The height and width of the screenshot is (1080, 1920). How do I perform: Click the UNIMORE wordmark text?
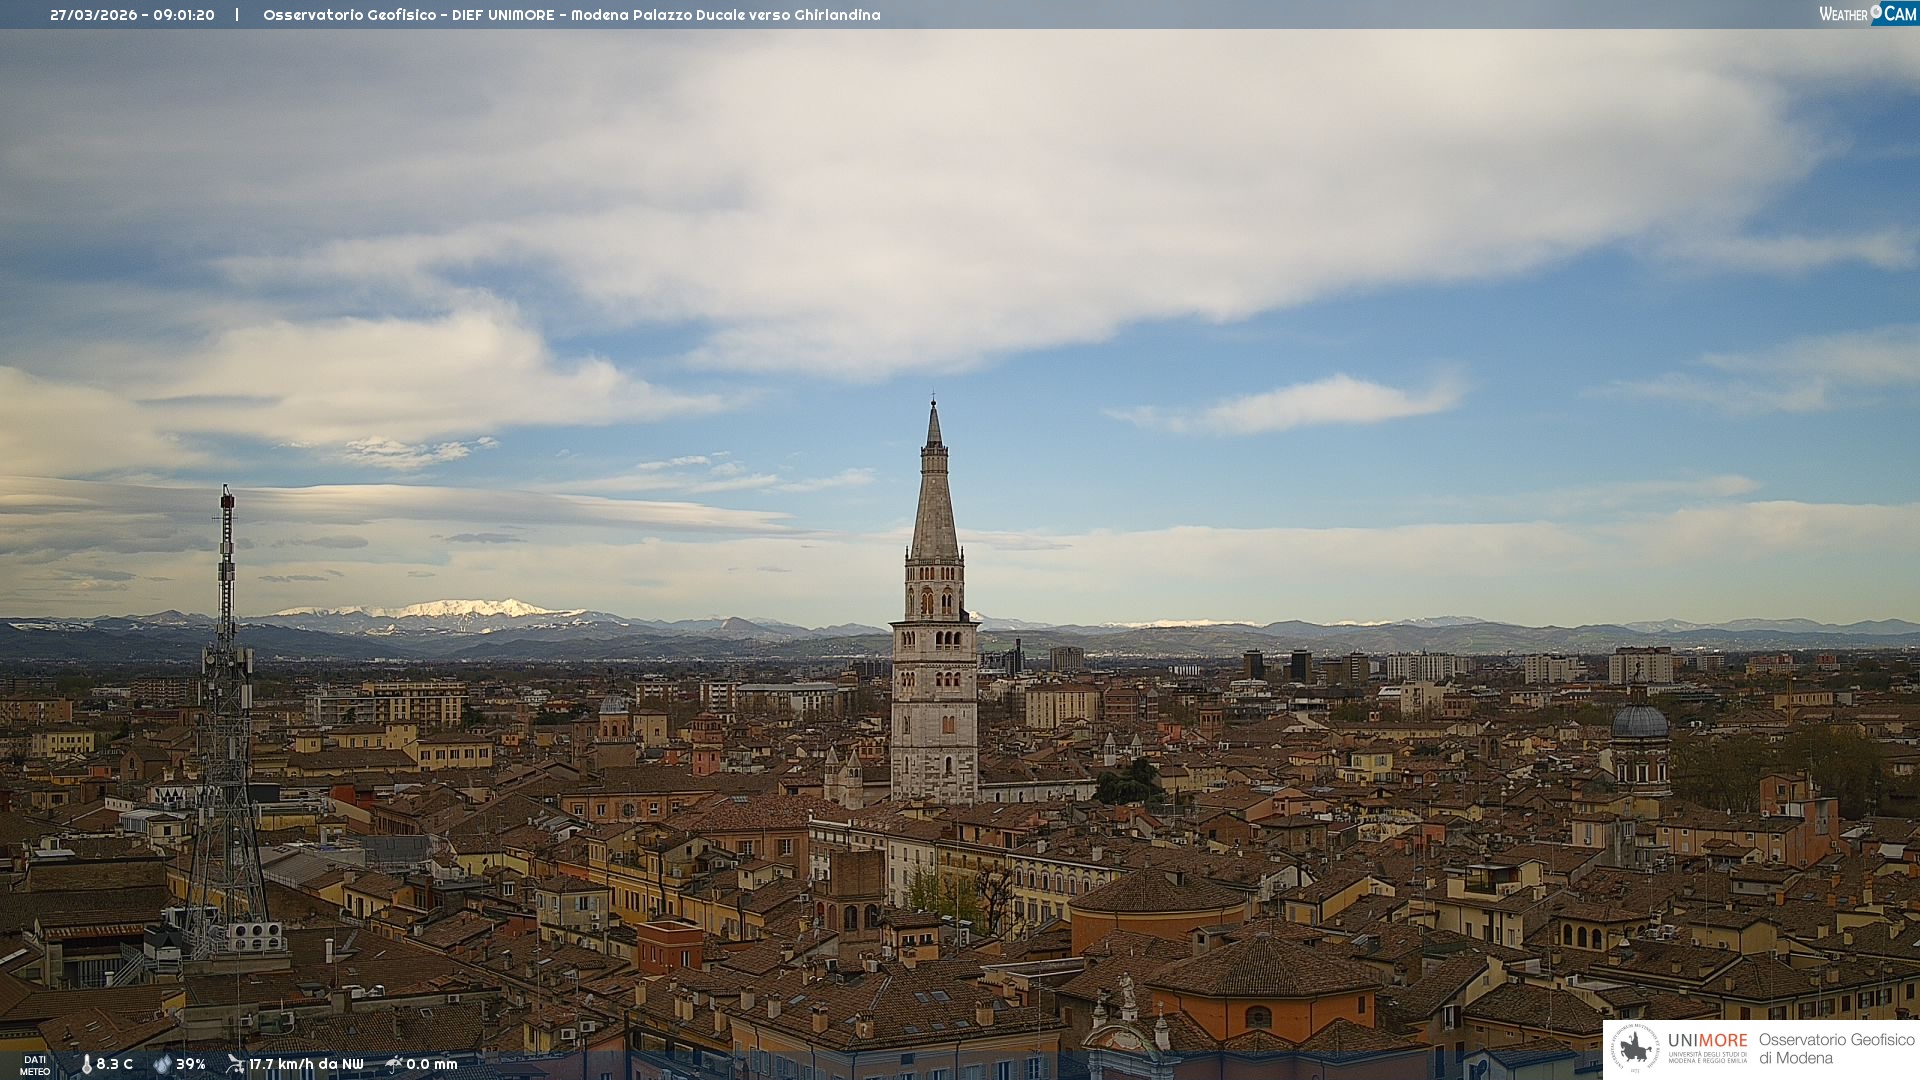1707,1040
